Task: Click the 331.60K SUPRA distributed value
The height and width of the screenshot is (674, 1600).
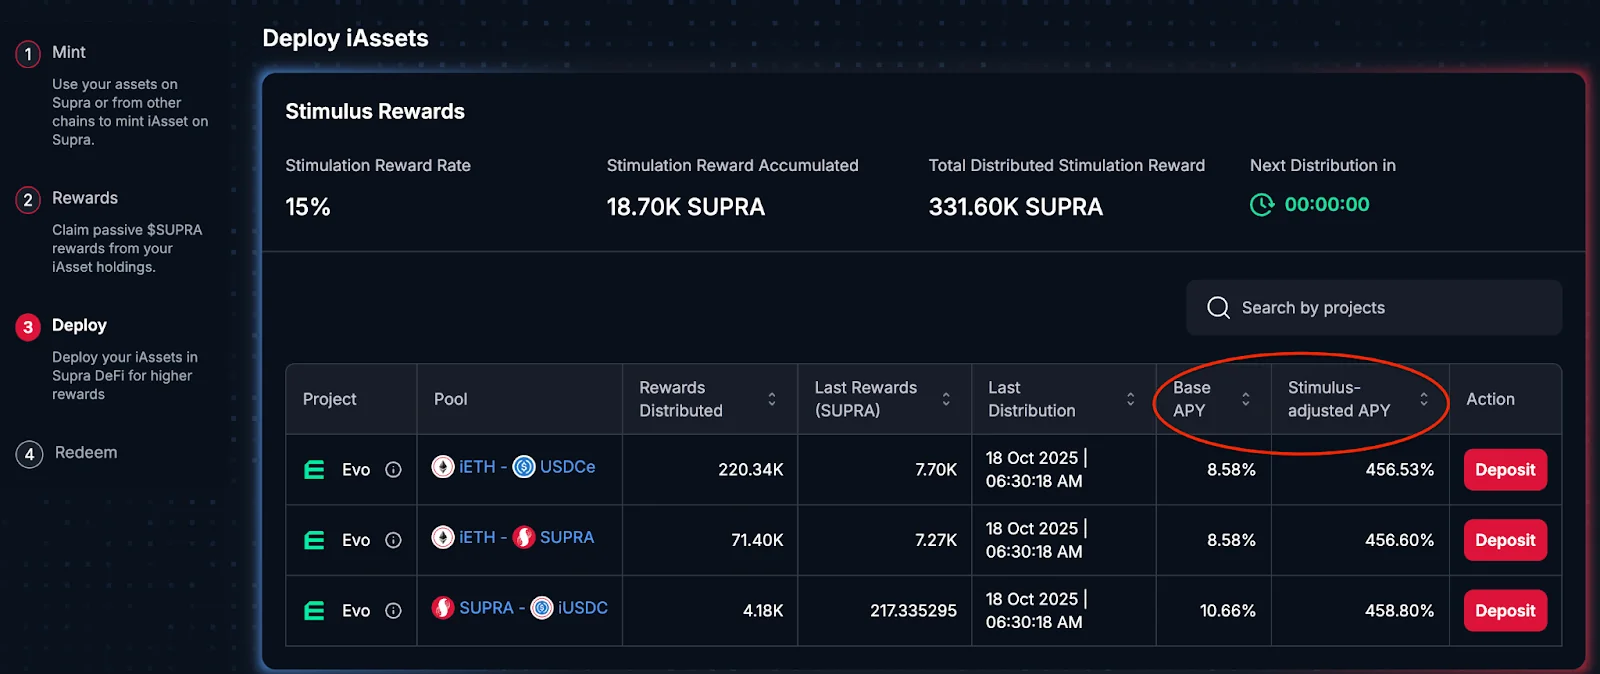Action: coord(1015,207)
